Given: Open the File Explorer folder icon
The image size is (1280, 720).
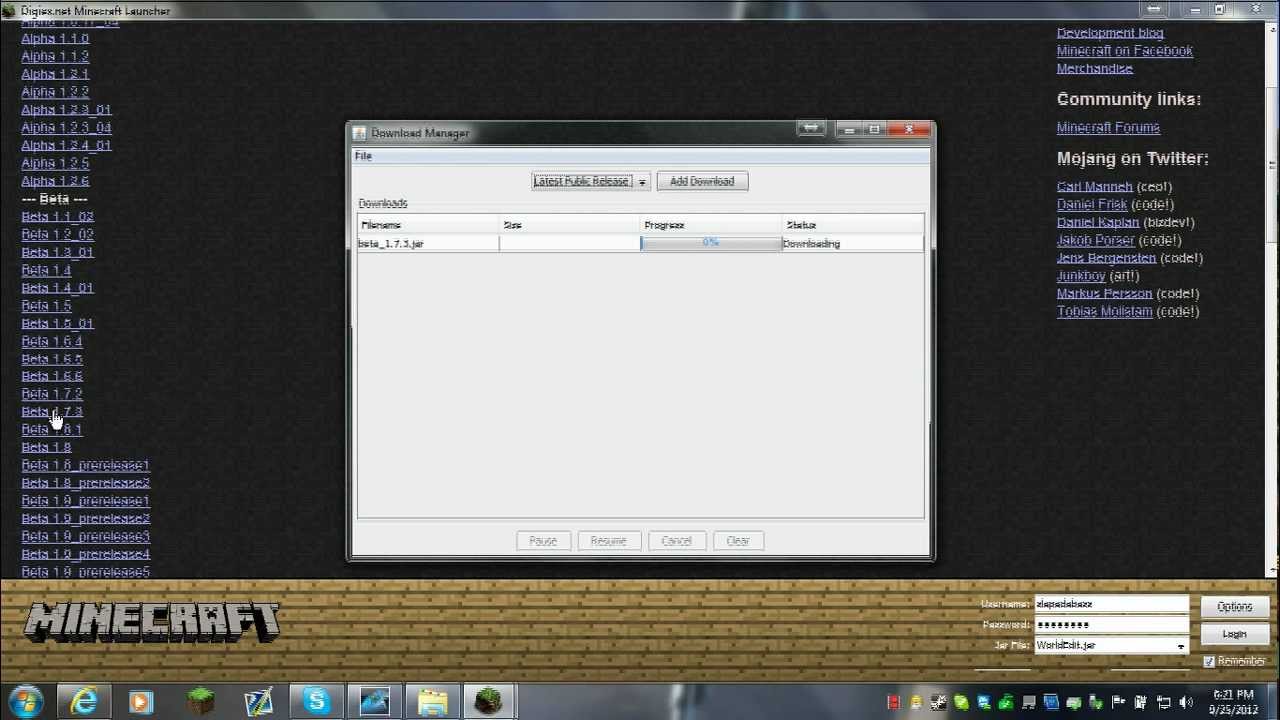Looking at the screenshot, I should click(x=433, y=701).
